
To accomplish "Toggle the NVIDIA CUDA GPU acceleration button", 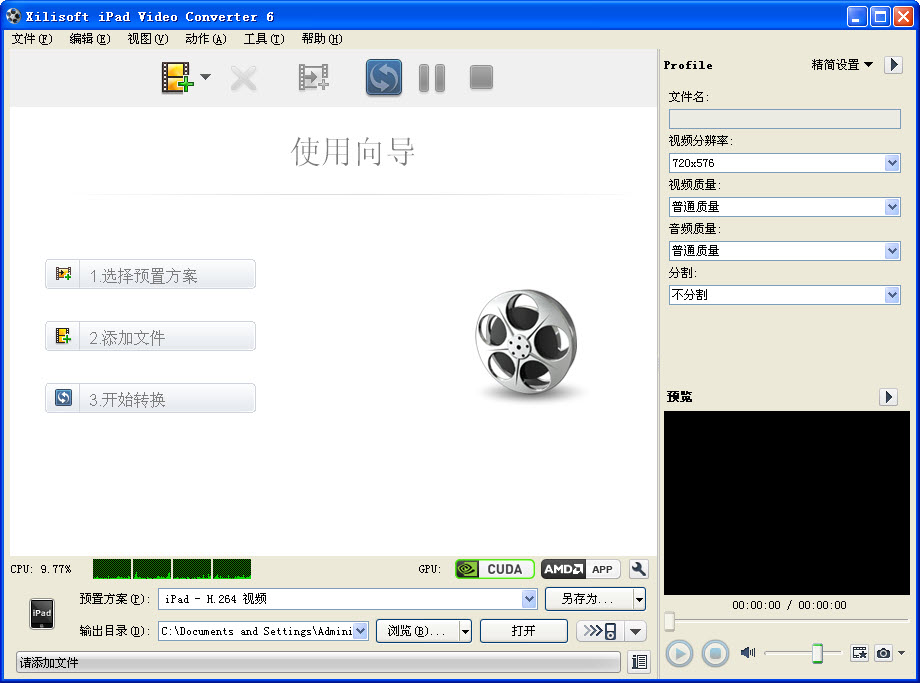I will pos(495,569).
